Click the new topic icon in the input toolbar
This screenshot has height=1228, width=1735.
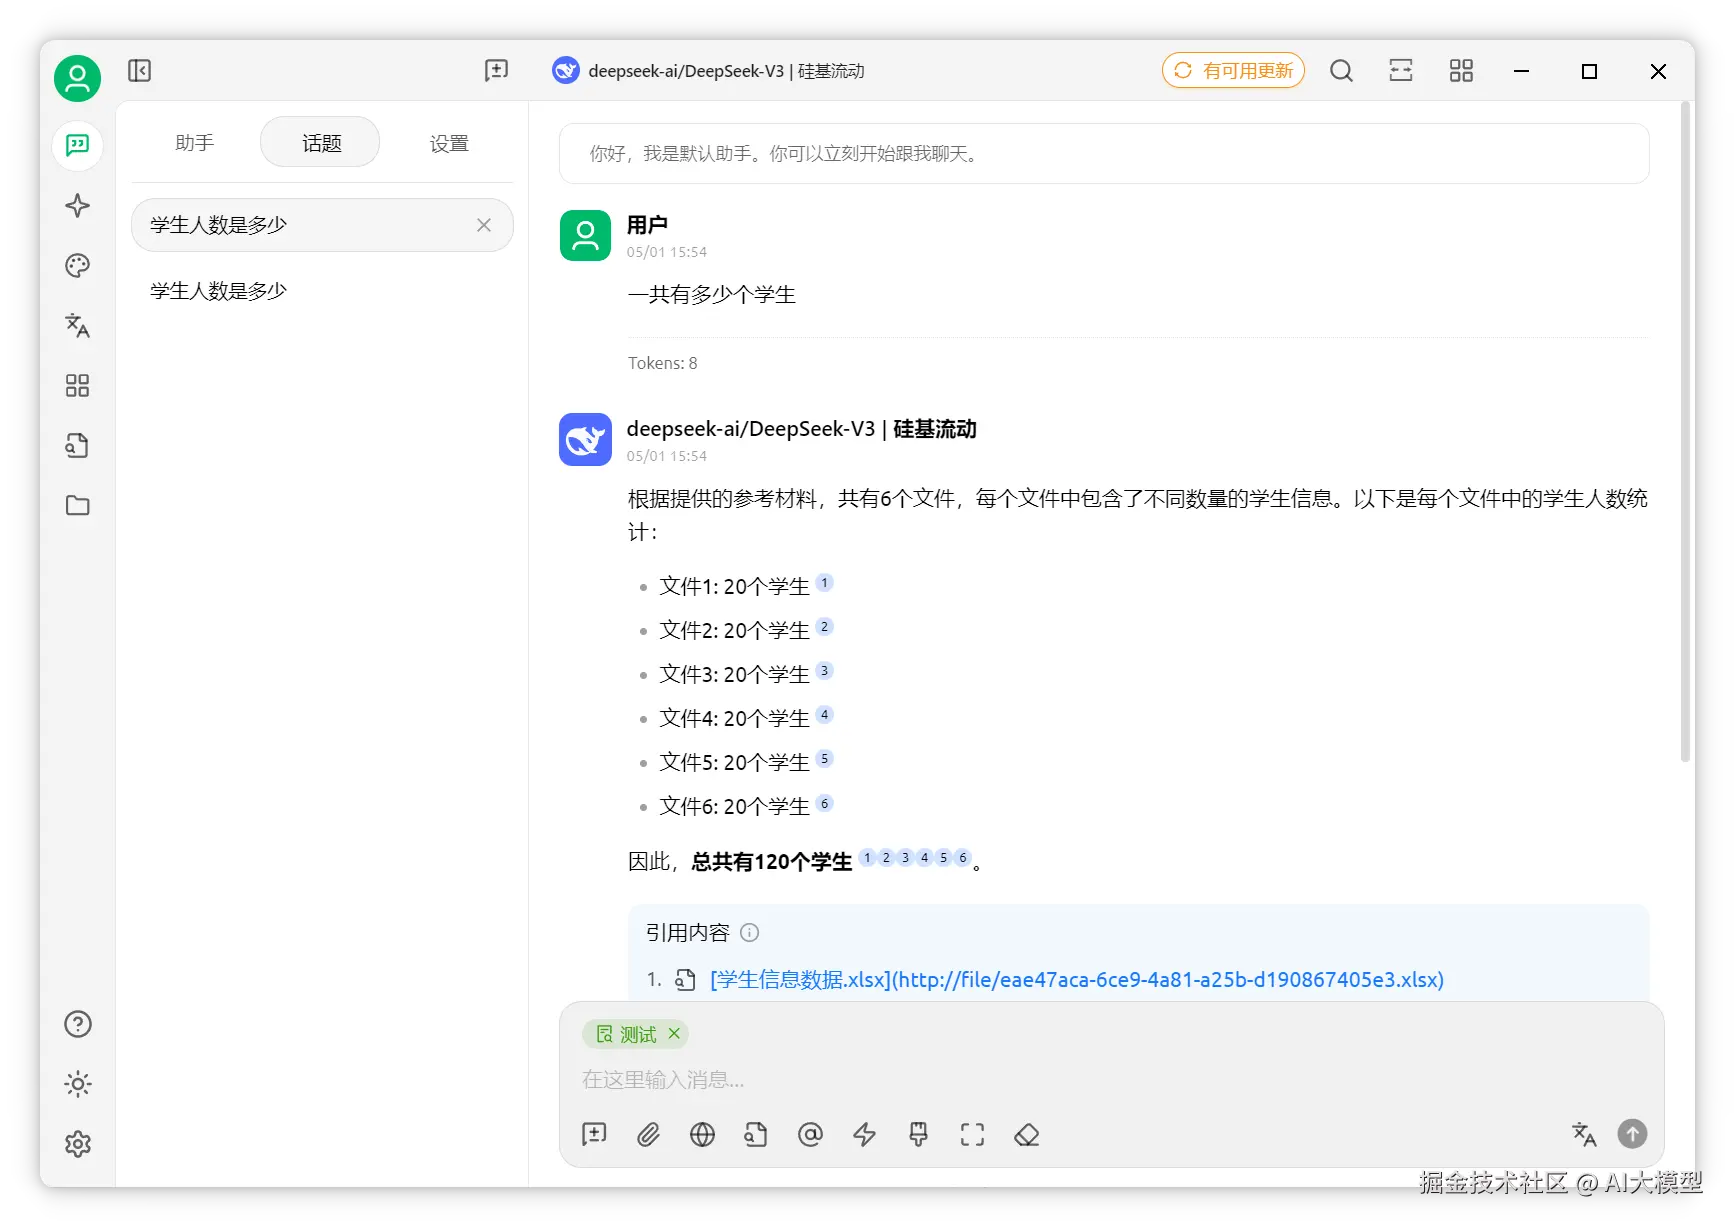click(594, 1134)
